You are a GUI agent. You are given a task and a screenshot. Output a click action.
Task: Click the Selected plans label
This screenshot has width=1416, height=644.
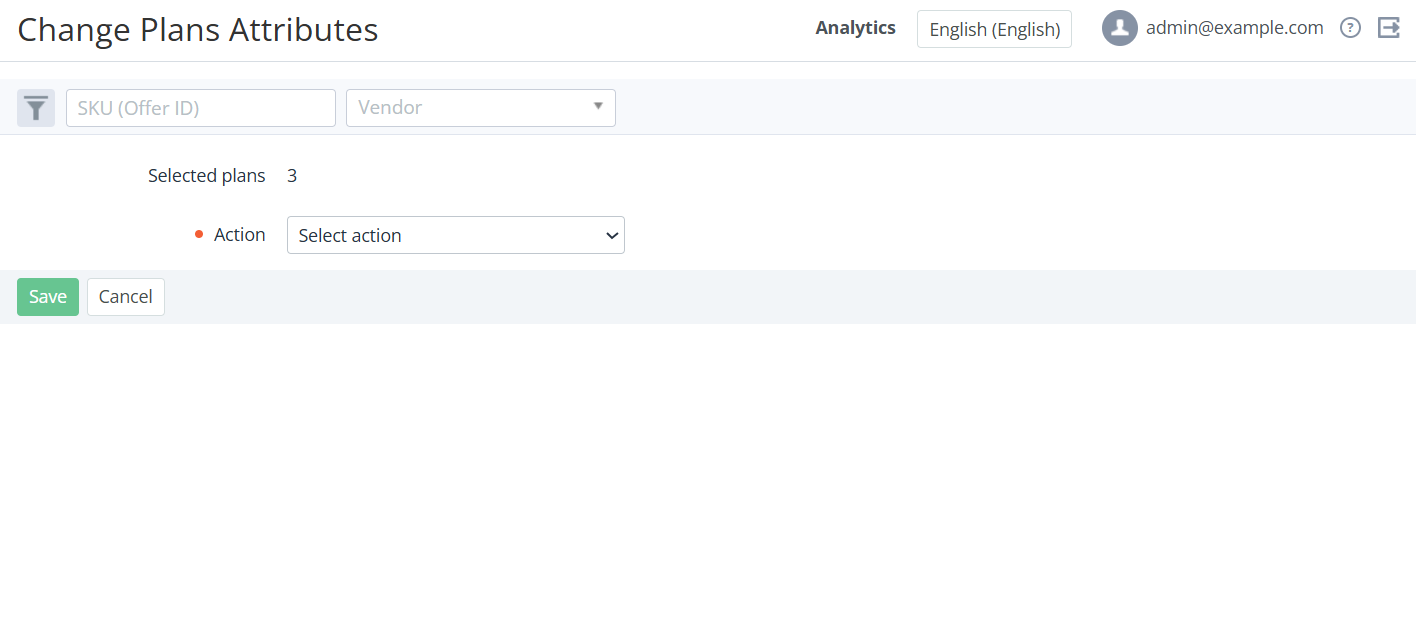[207, 176]
